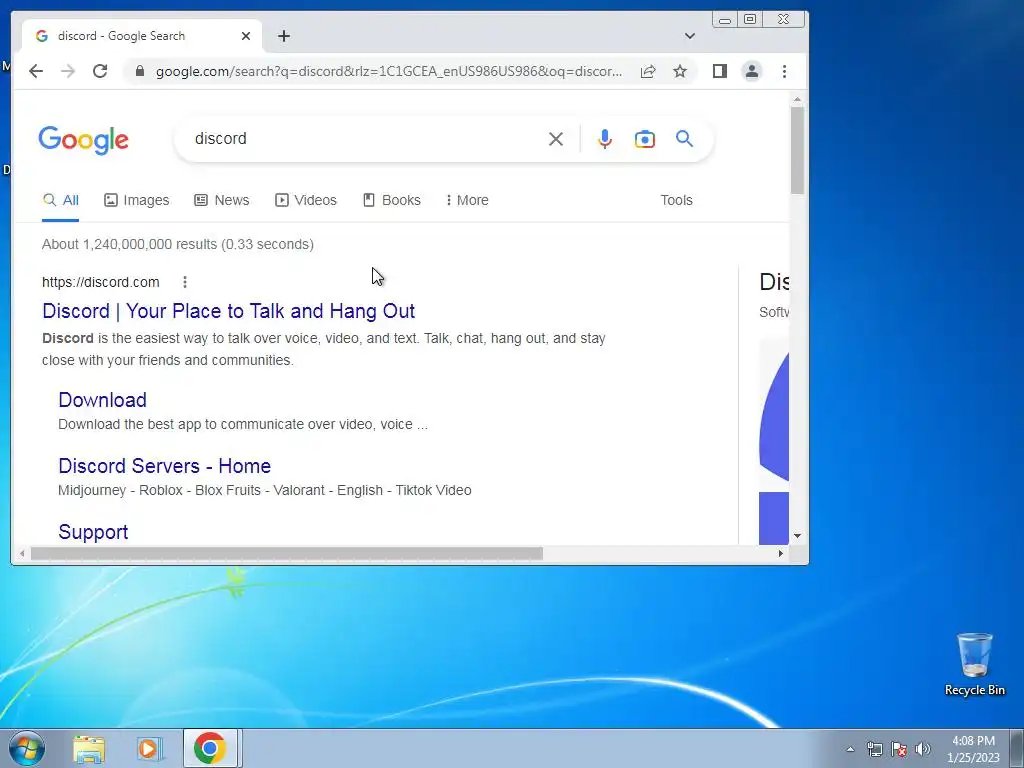The width and height of the screenshot is (1024, 768).
Task: Click the forward navigation arrow
Action: (68, 71)
